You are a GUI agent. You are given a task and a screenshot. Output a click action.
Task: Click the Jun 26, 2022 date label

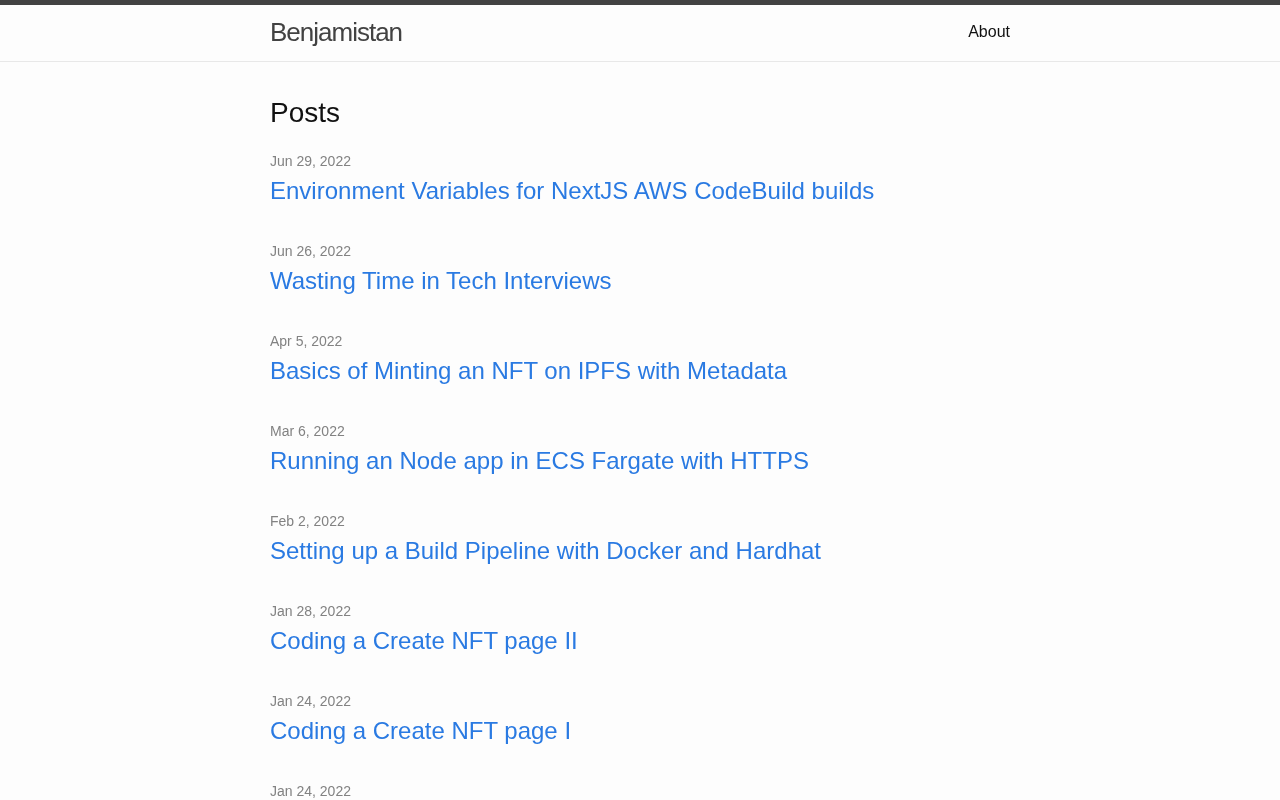click(310, 251)
